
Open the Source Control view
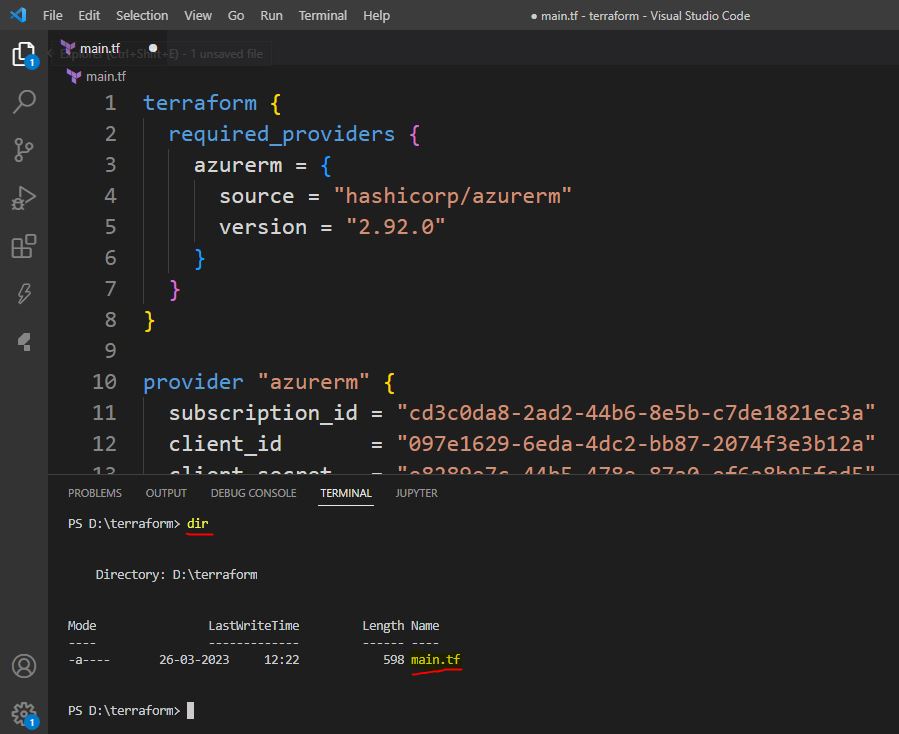point(23,150)
